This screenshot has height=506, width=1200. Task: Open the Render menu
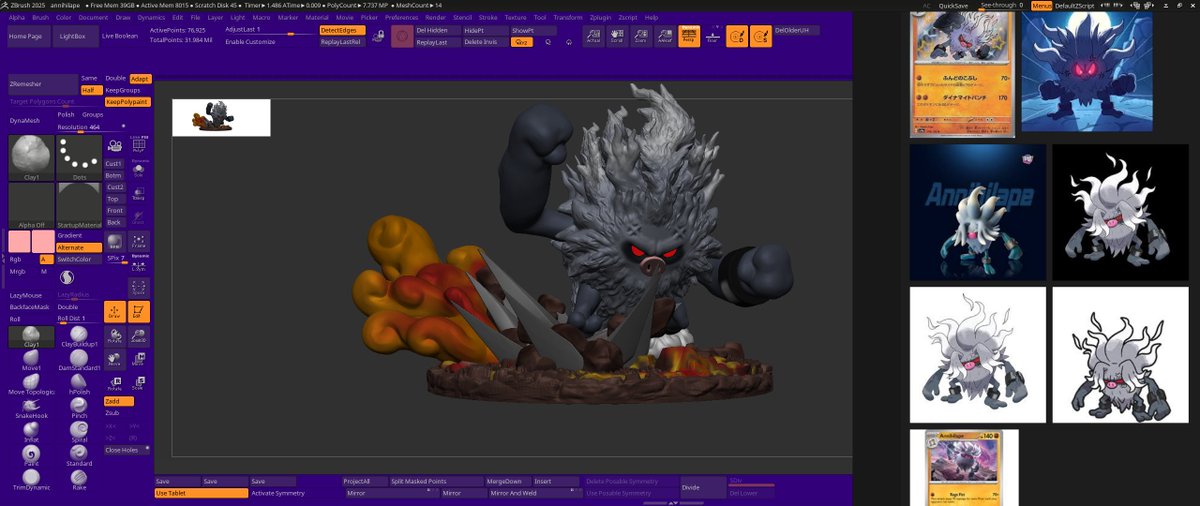tap(435, 17)
